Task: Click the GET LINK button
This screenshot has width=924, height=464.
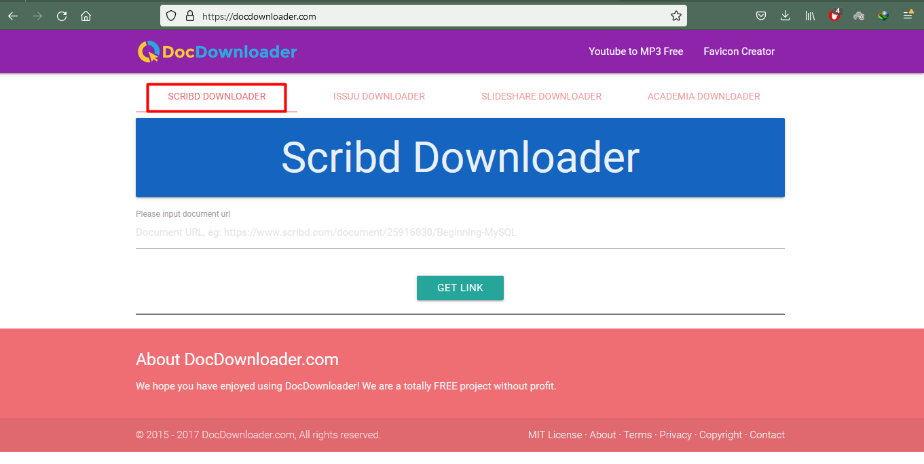Action: tap(460, 288)
